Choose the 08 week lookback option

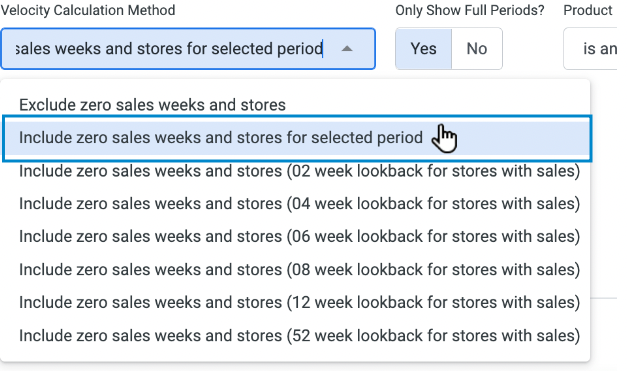point(295,269)
